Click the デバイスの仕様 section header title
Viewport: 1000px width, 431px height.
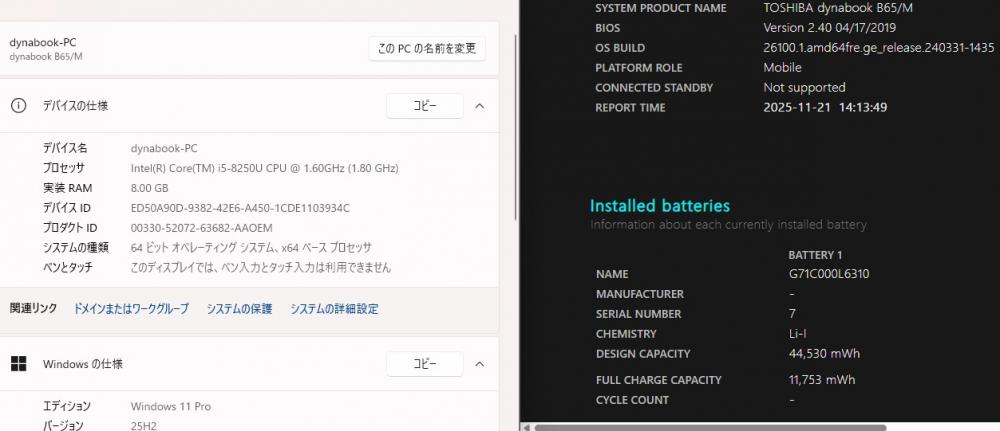pyautogui.click(x=76, y=106)
